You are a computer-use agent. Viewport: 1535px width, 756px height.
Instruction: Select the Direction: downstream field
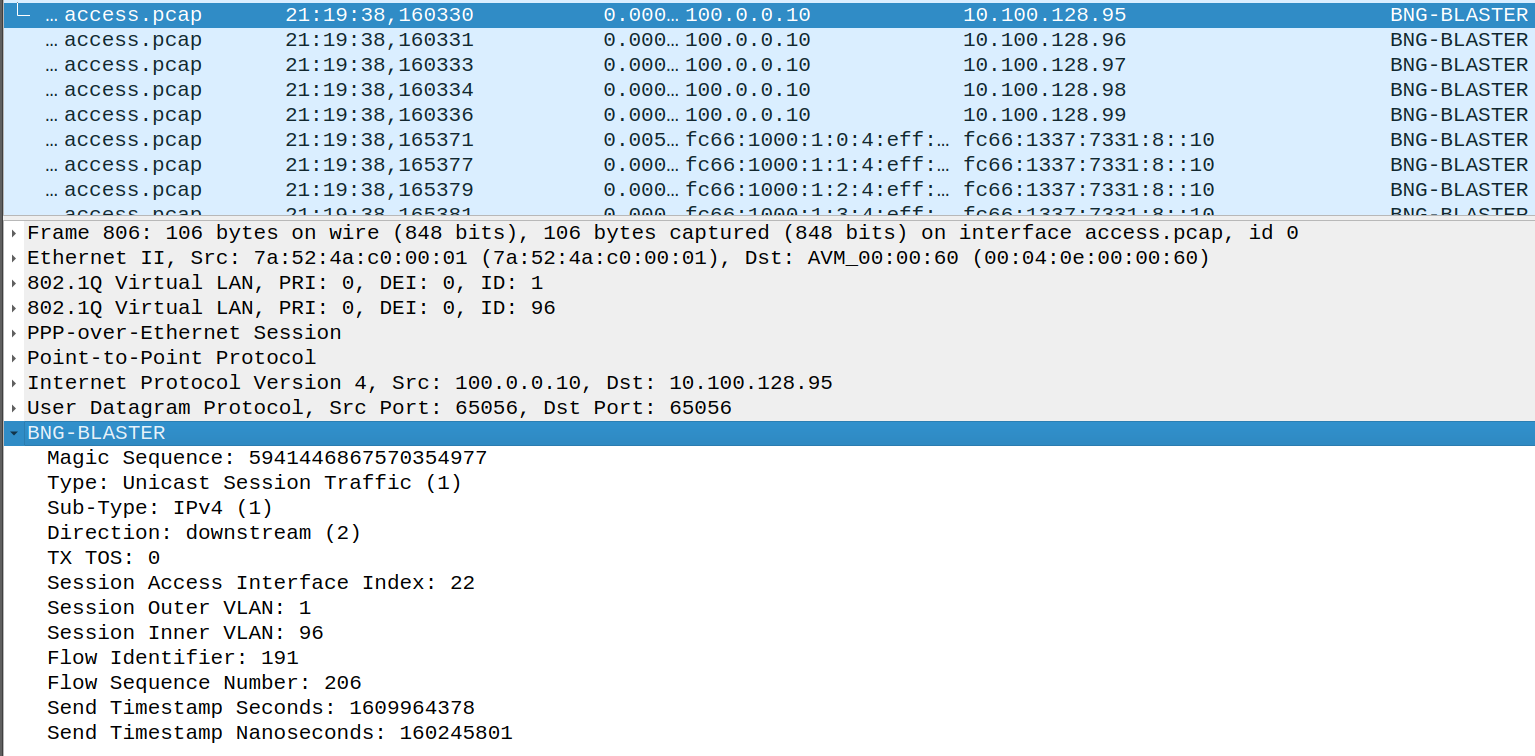click(206, 532)
